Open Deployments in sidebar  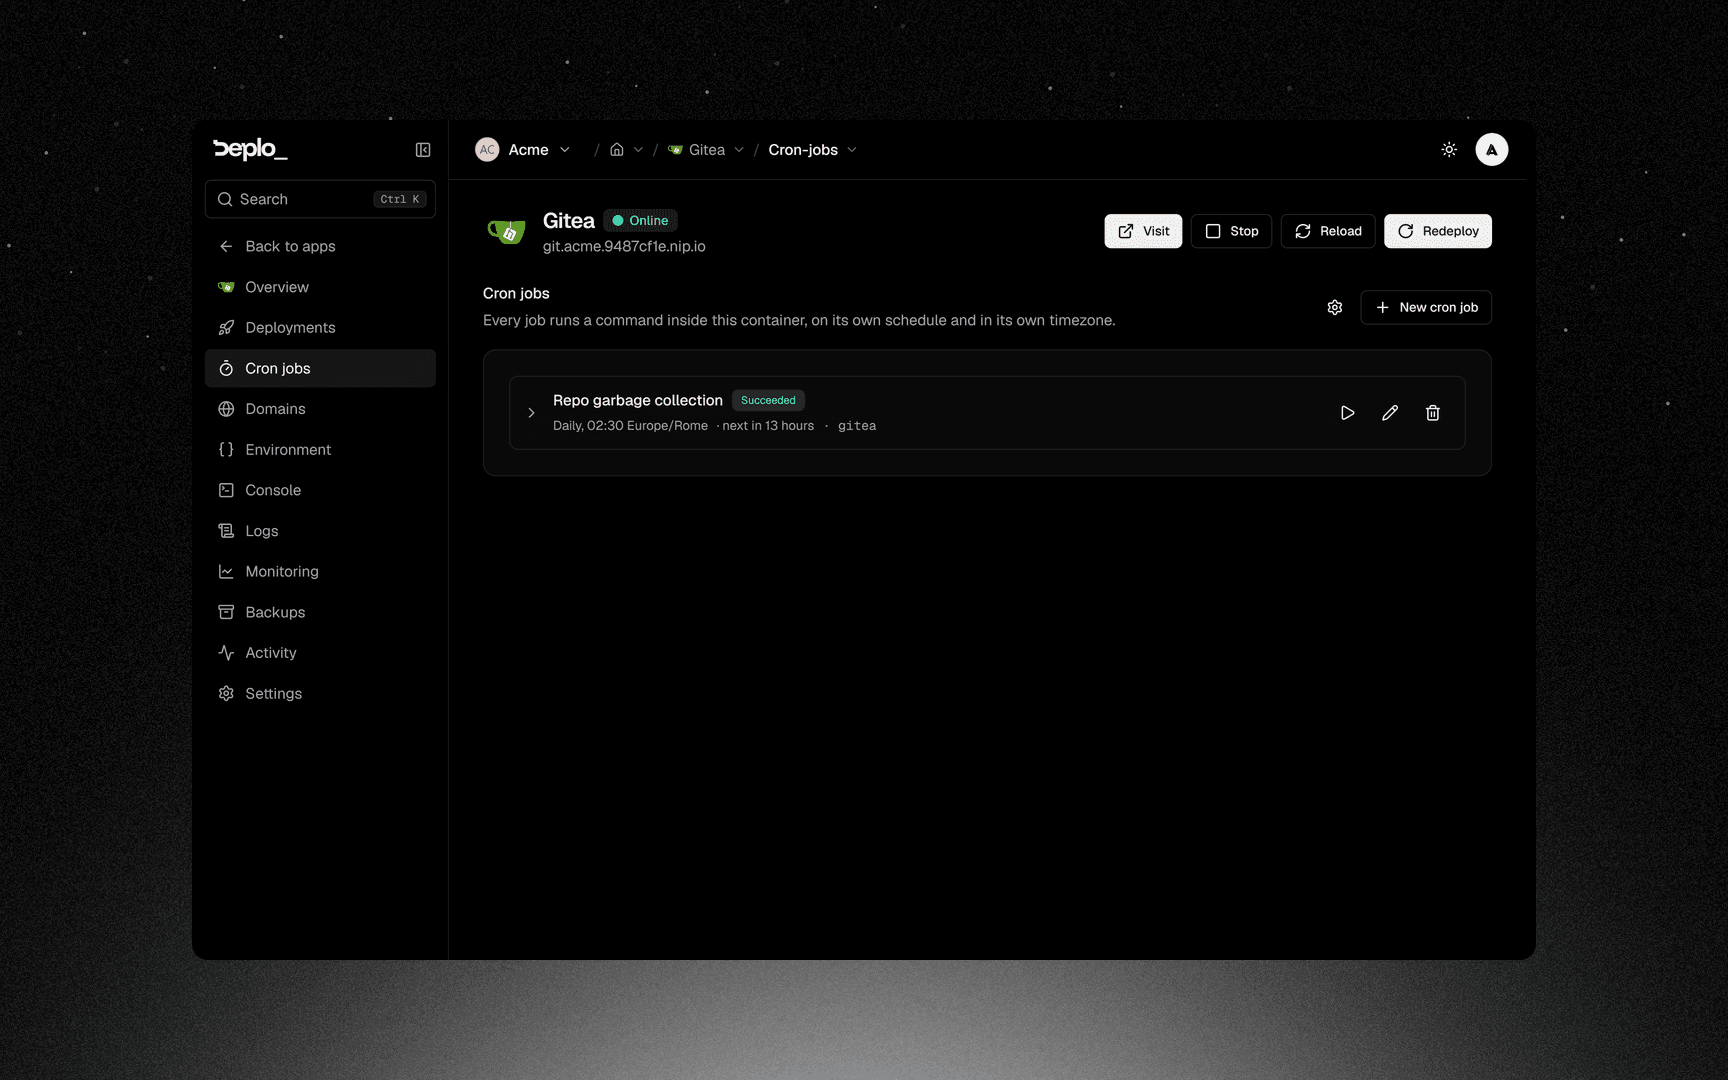click(x=320, y=328)
